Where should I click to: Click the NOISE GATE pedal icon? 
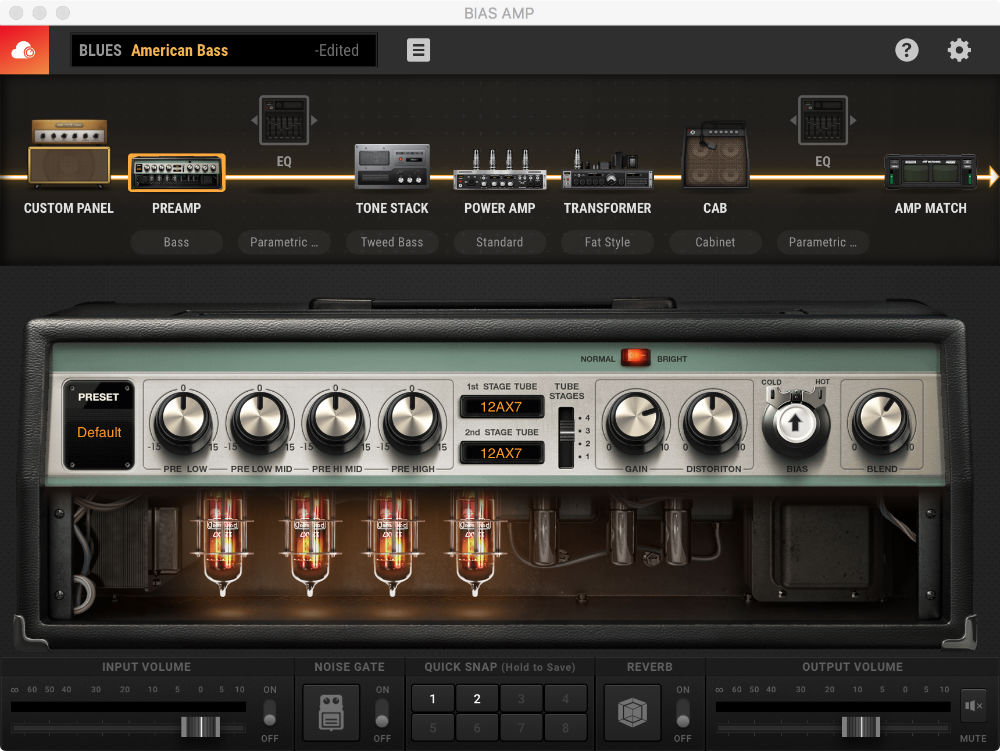(x=330, y=712)
